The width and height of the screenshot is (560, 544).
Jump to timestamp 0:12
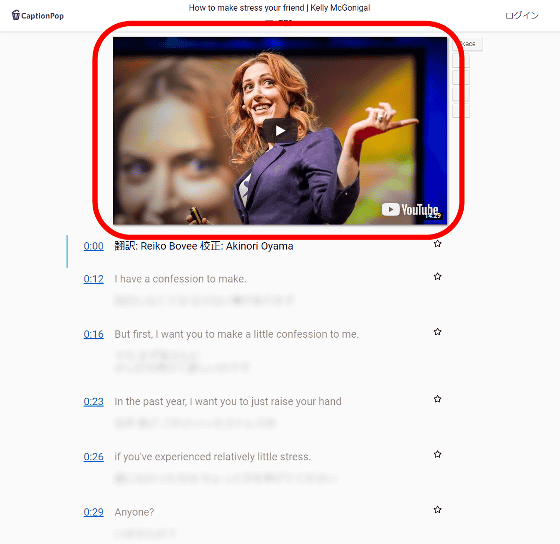point(94,279)
